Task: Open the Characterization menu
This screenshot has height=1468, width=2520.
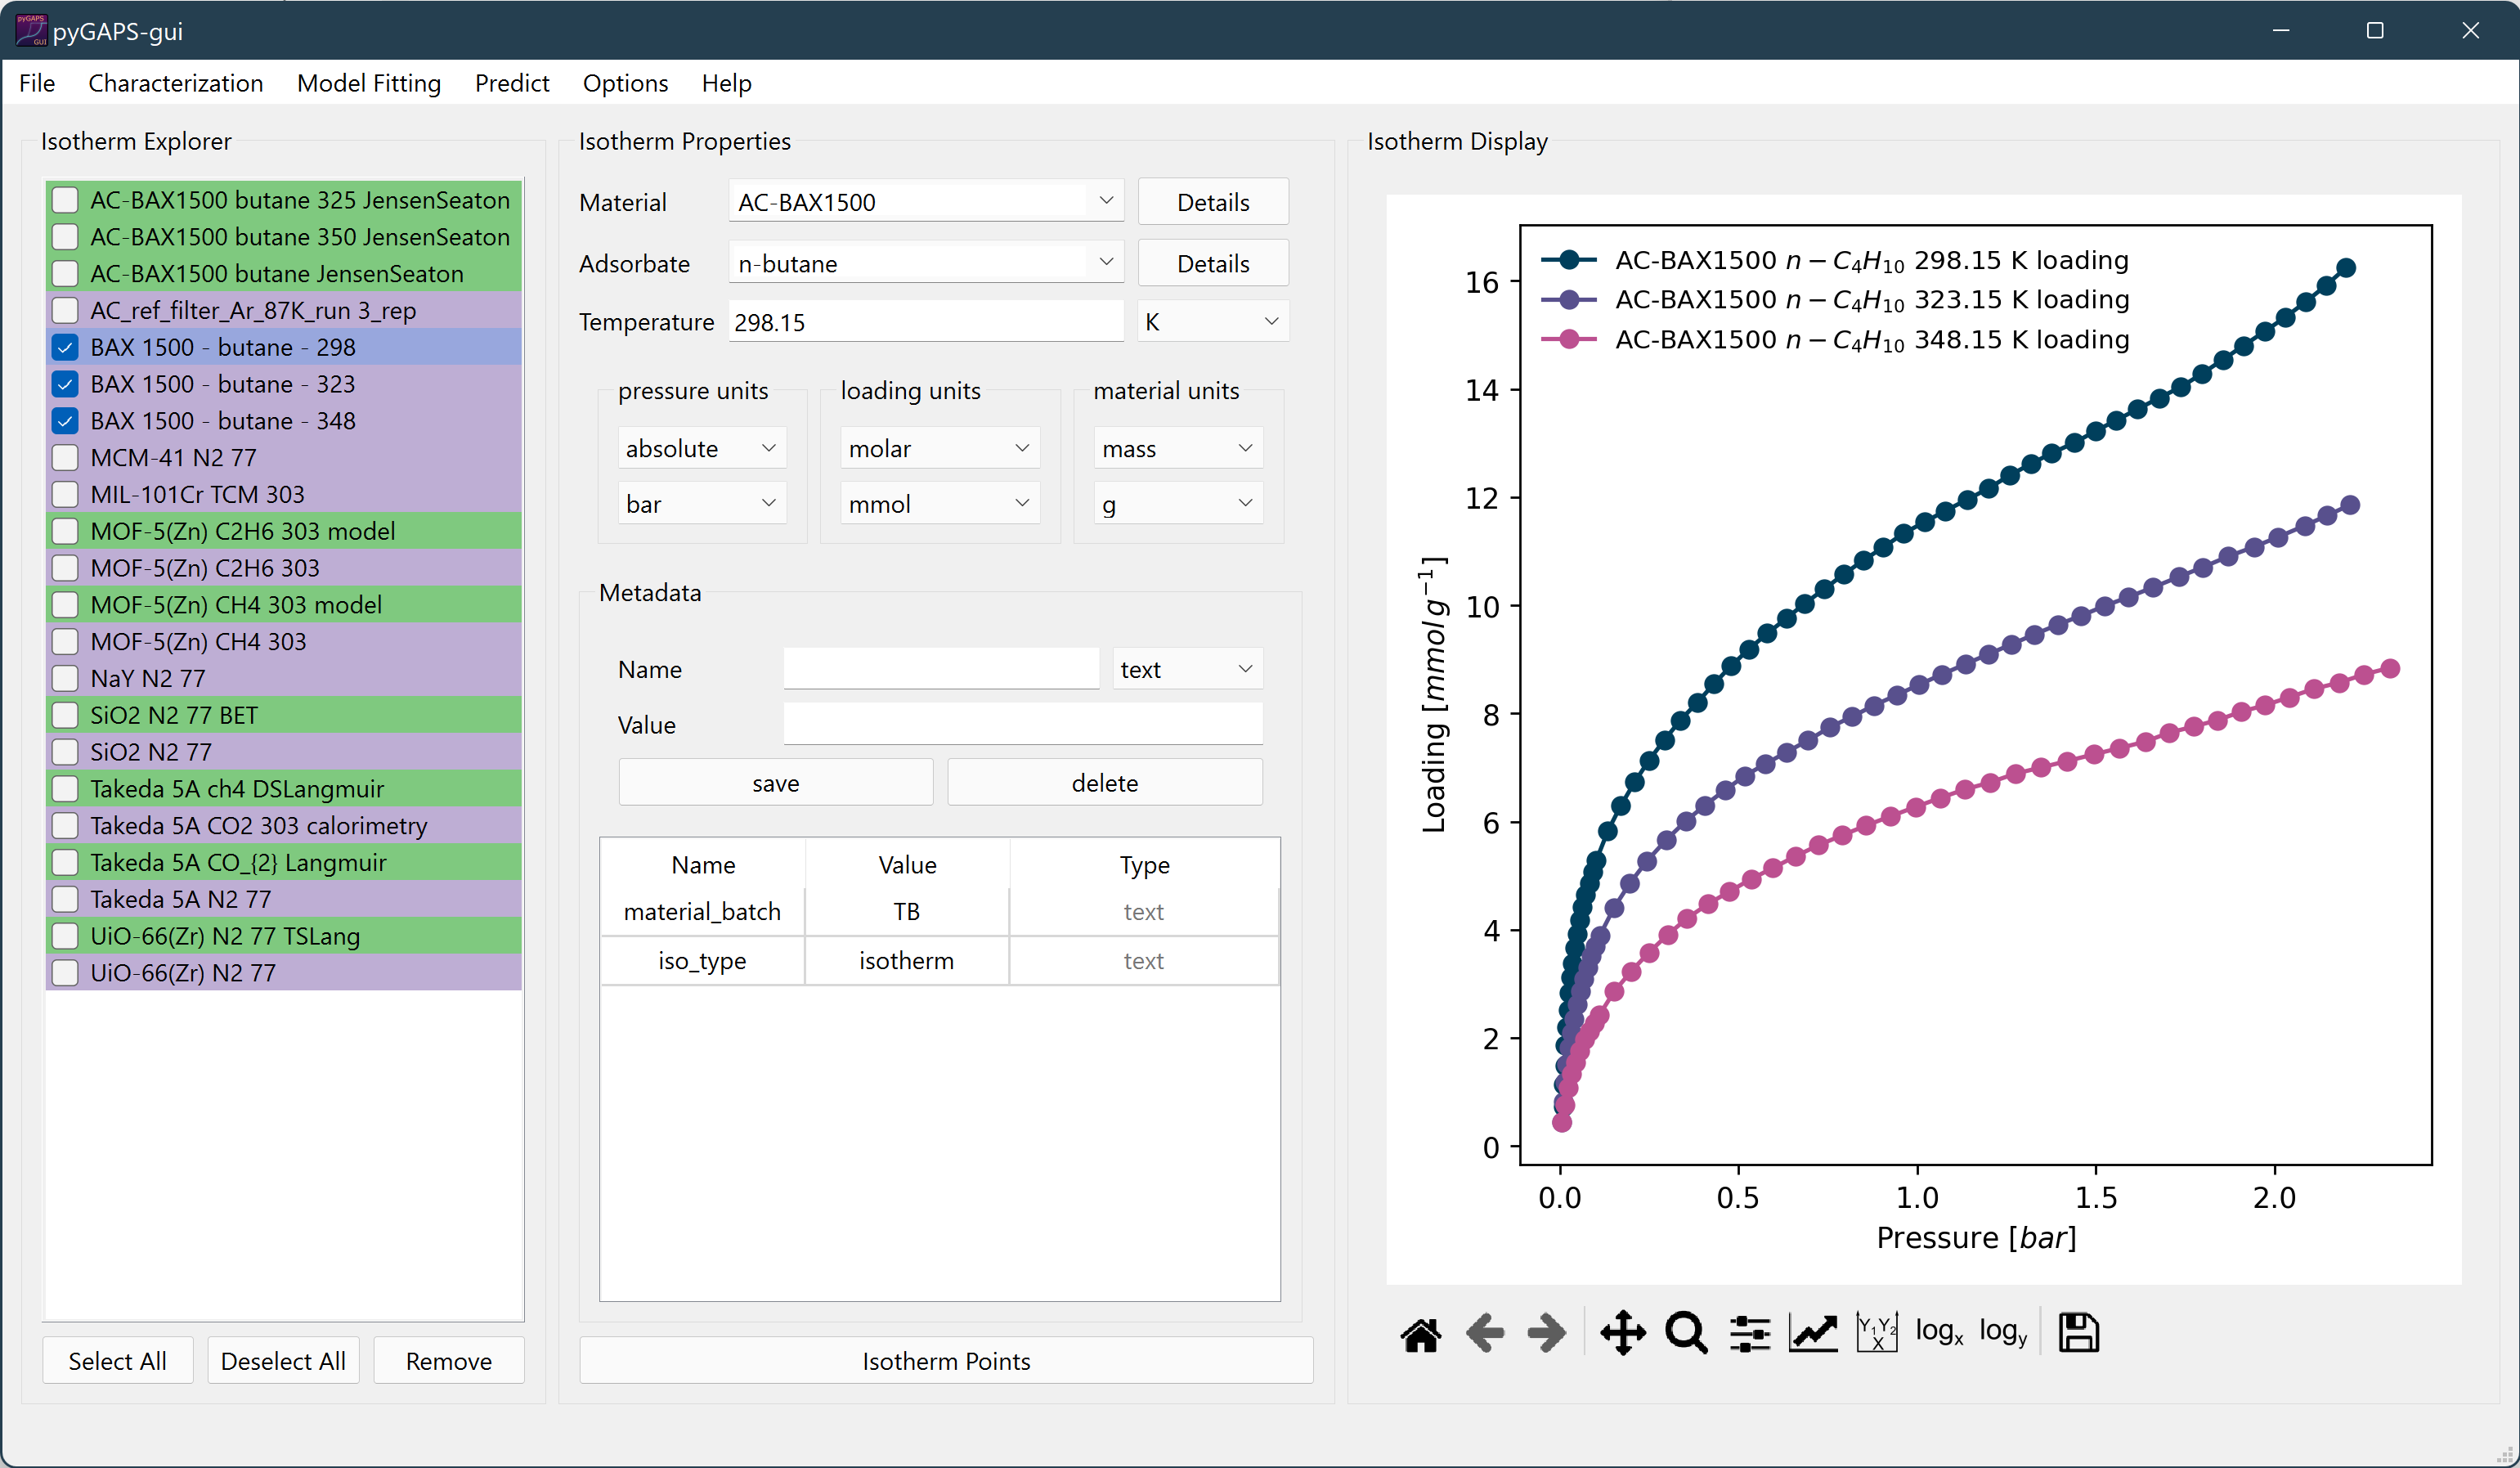Action: 175,83
